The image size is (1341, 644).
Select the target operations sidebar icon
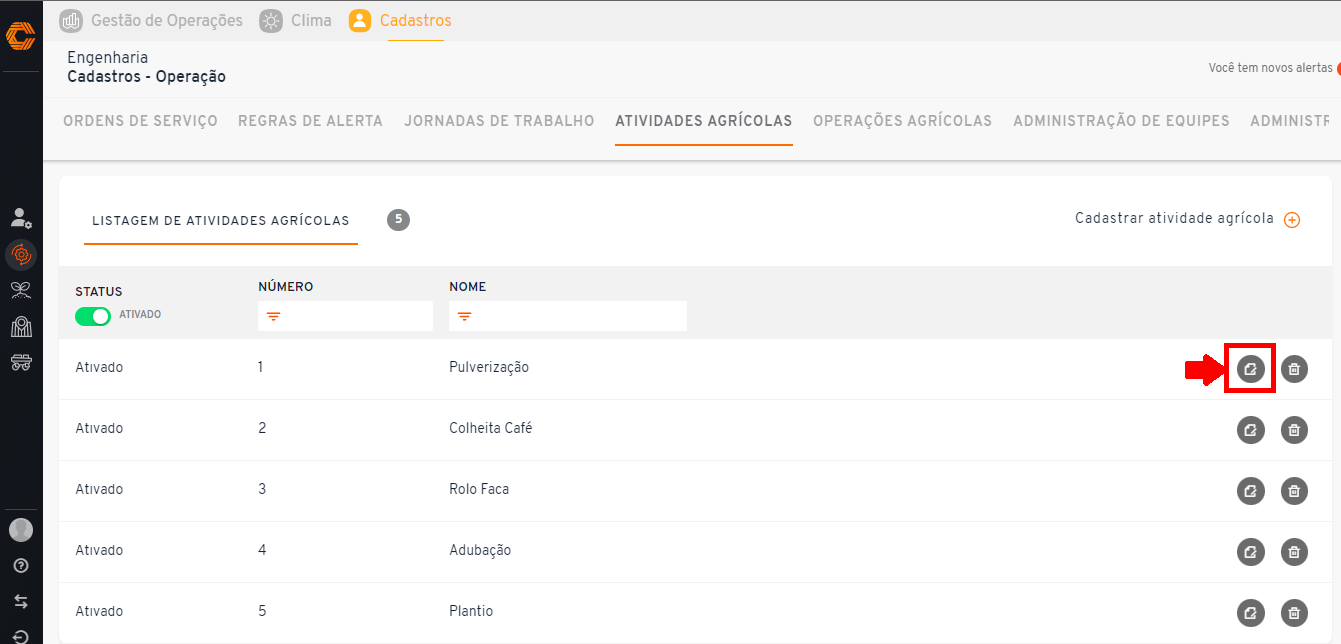pyautogui.click(x=21, y=255)
